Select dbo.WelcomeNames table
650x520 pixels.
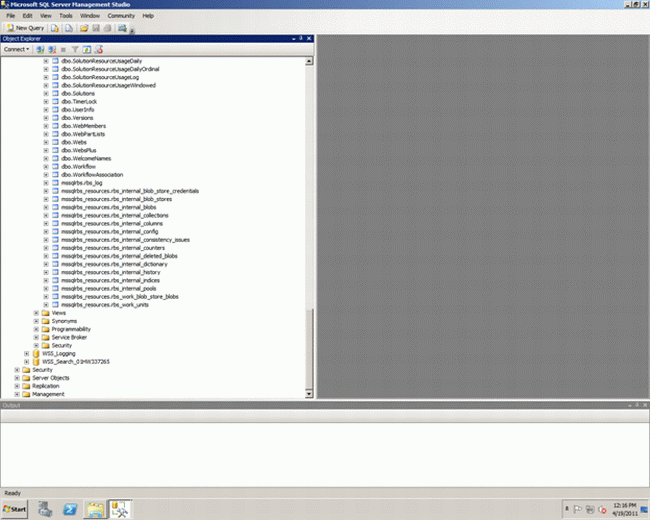(x=86, y=158)
